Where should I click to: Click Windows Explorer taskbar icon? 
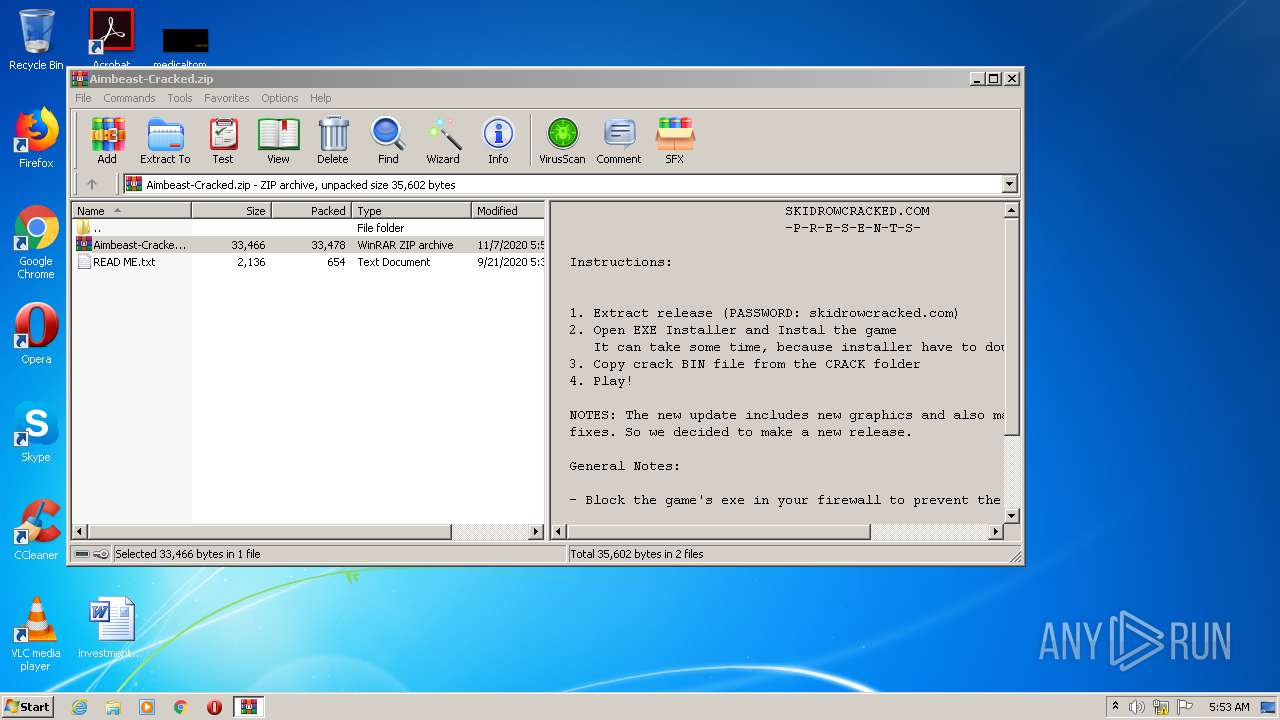(113, 707)
